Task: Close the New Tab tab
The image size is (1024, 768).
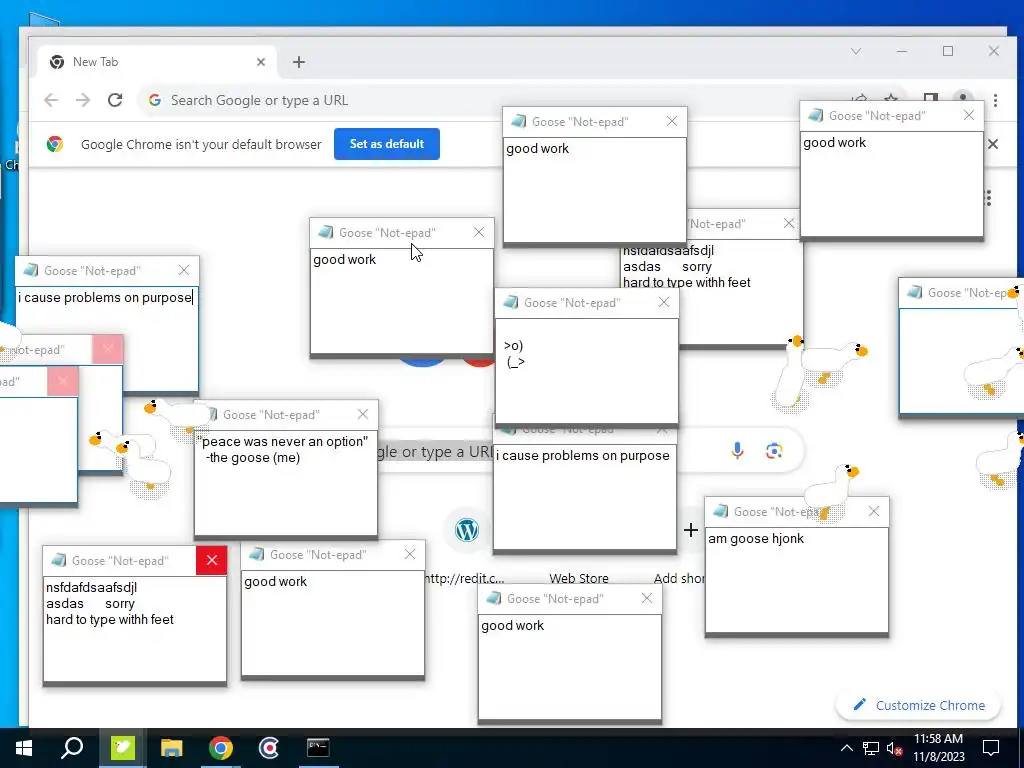Action: (261, 62)
